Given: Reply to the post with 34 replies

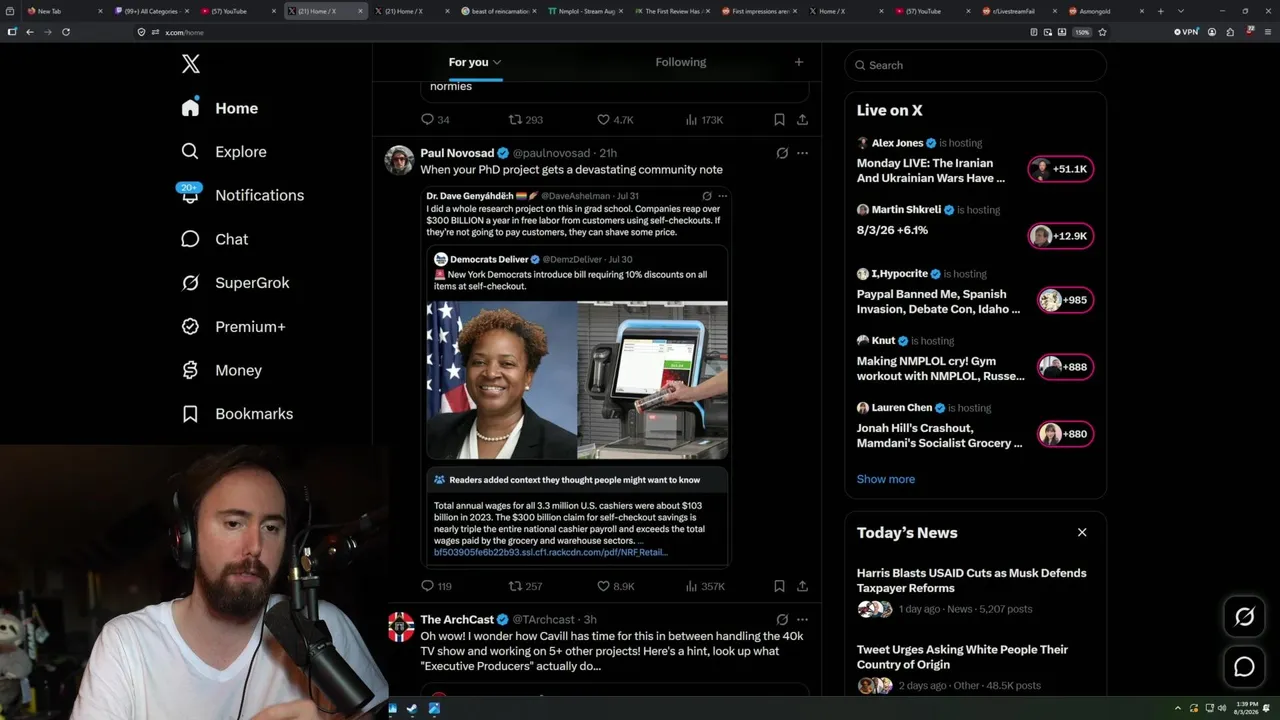Looking at the screenshot, I should [435, 119].
